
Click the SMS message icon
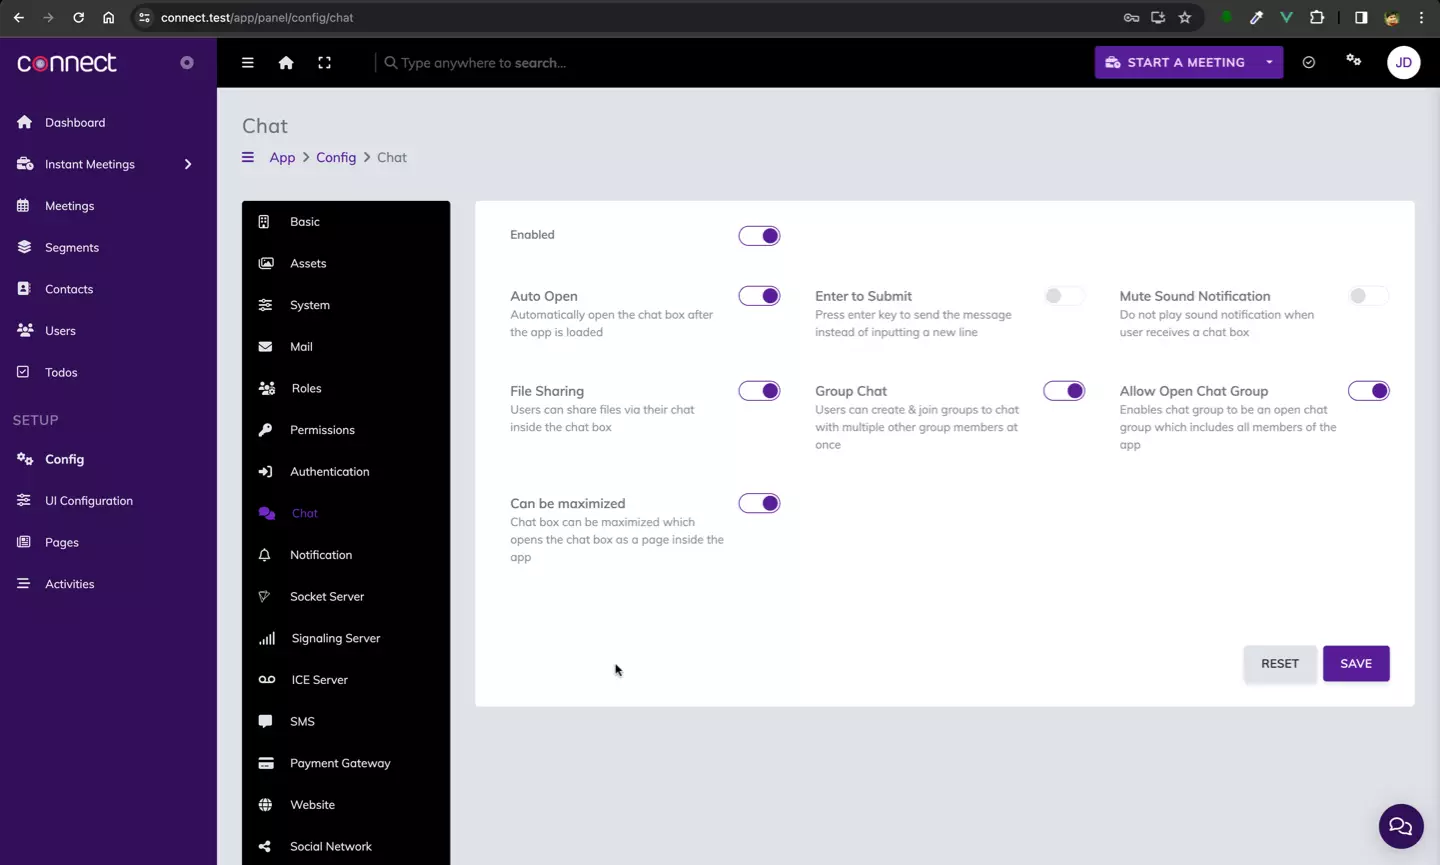click(x=265, y=721)
